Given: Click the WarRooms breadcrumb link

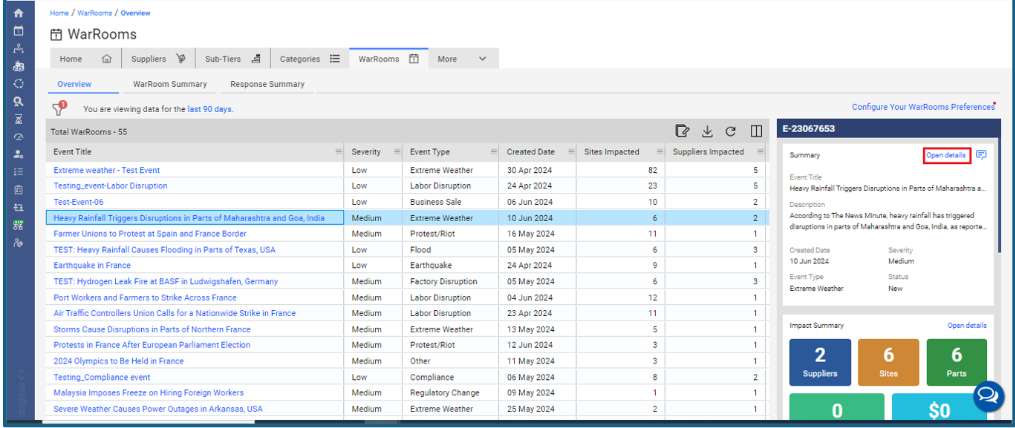Looking at the screenshot, I should [x=95, y=13].
